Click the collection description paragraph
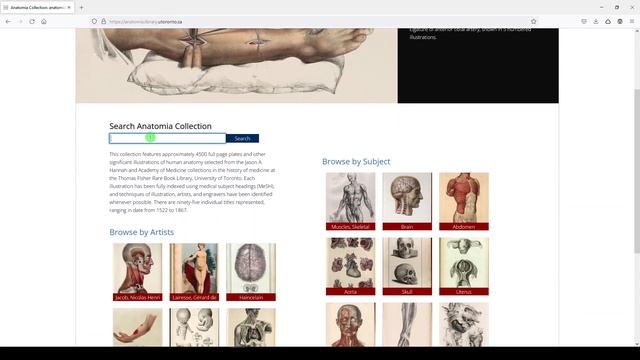Image resolution: width=640 pixels, height=360 pixels. (192, 182)
